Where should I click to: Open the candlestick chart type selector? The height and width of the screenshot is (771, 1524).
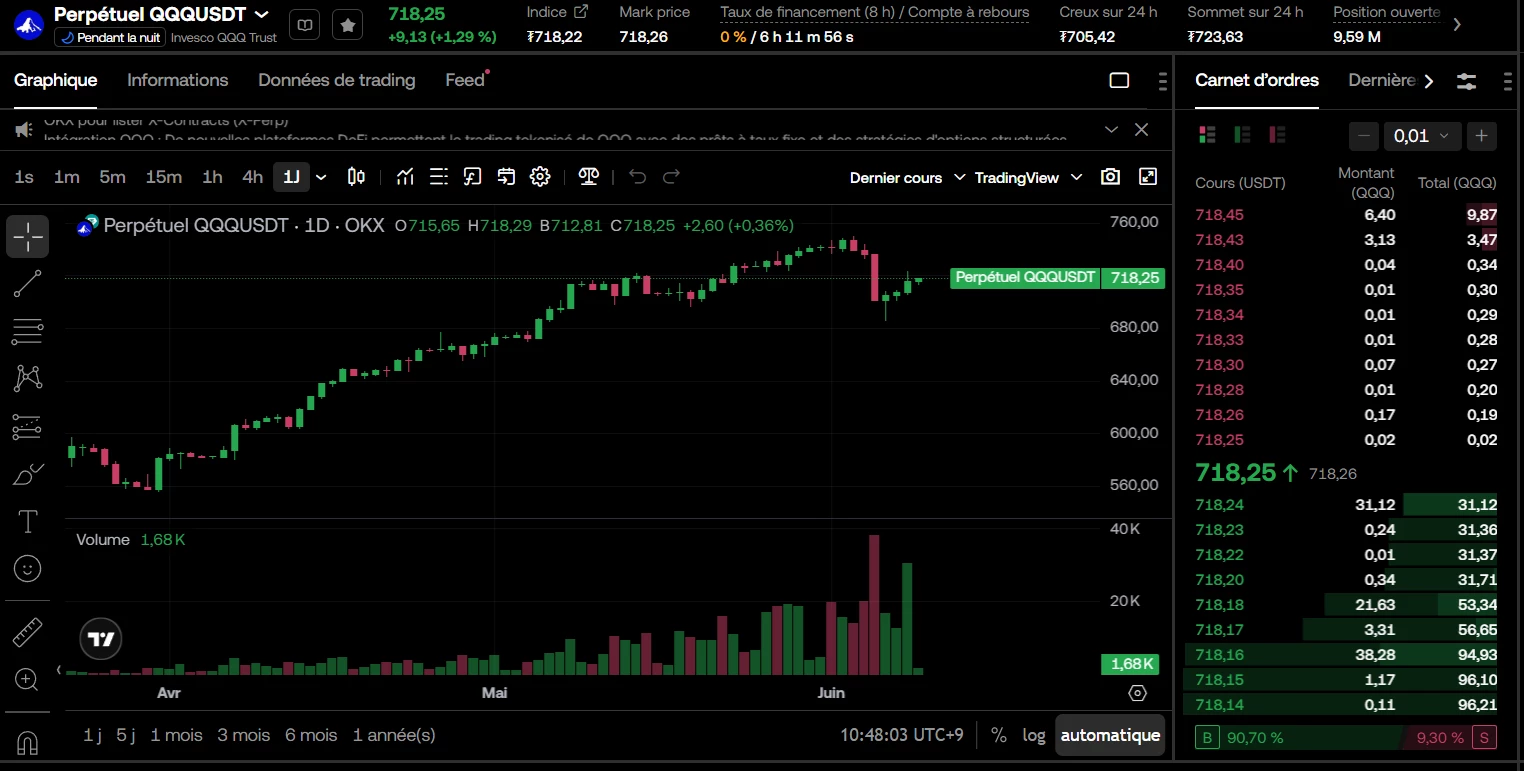356,177
